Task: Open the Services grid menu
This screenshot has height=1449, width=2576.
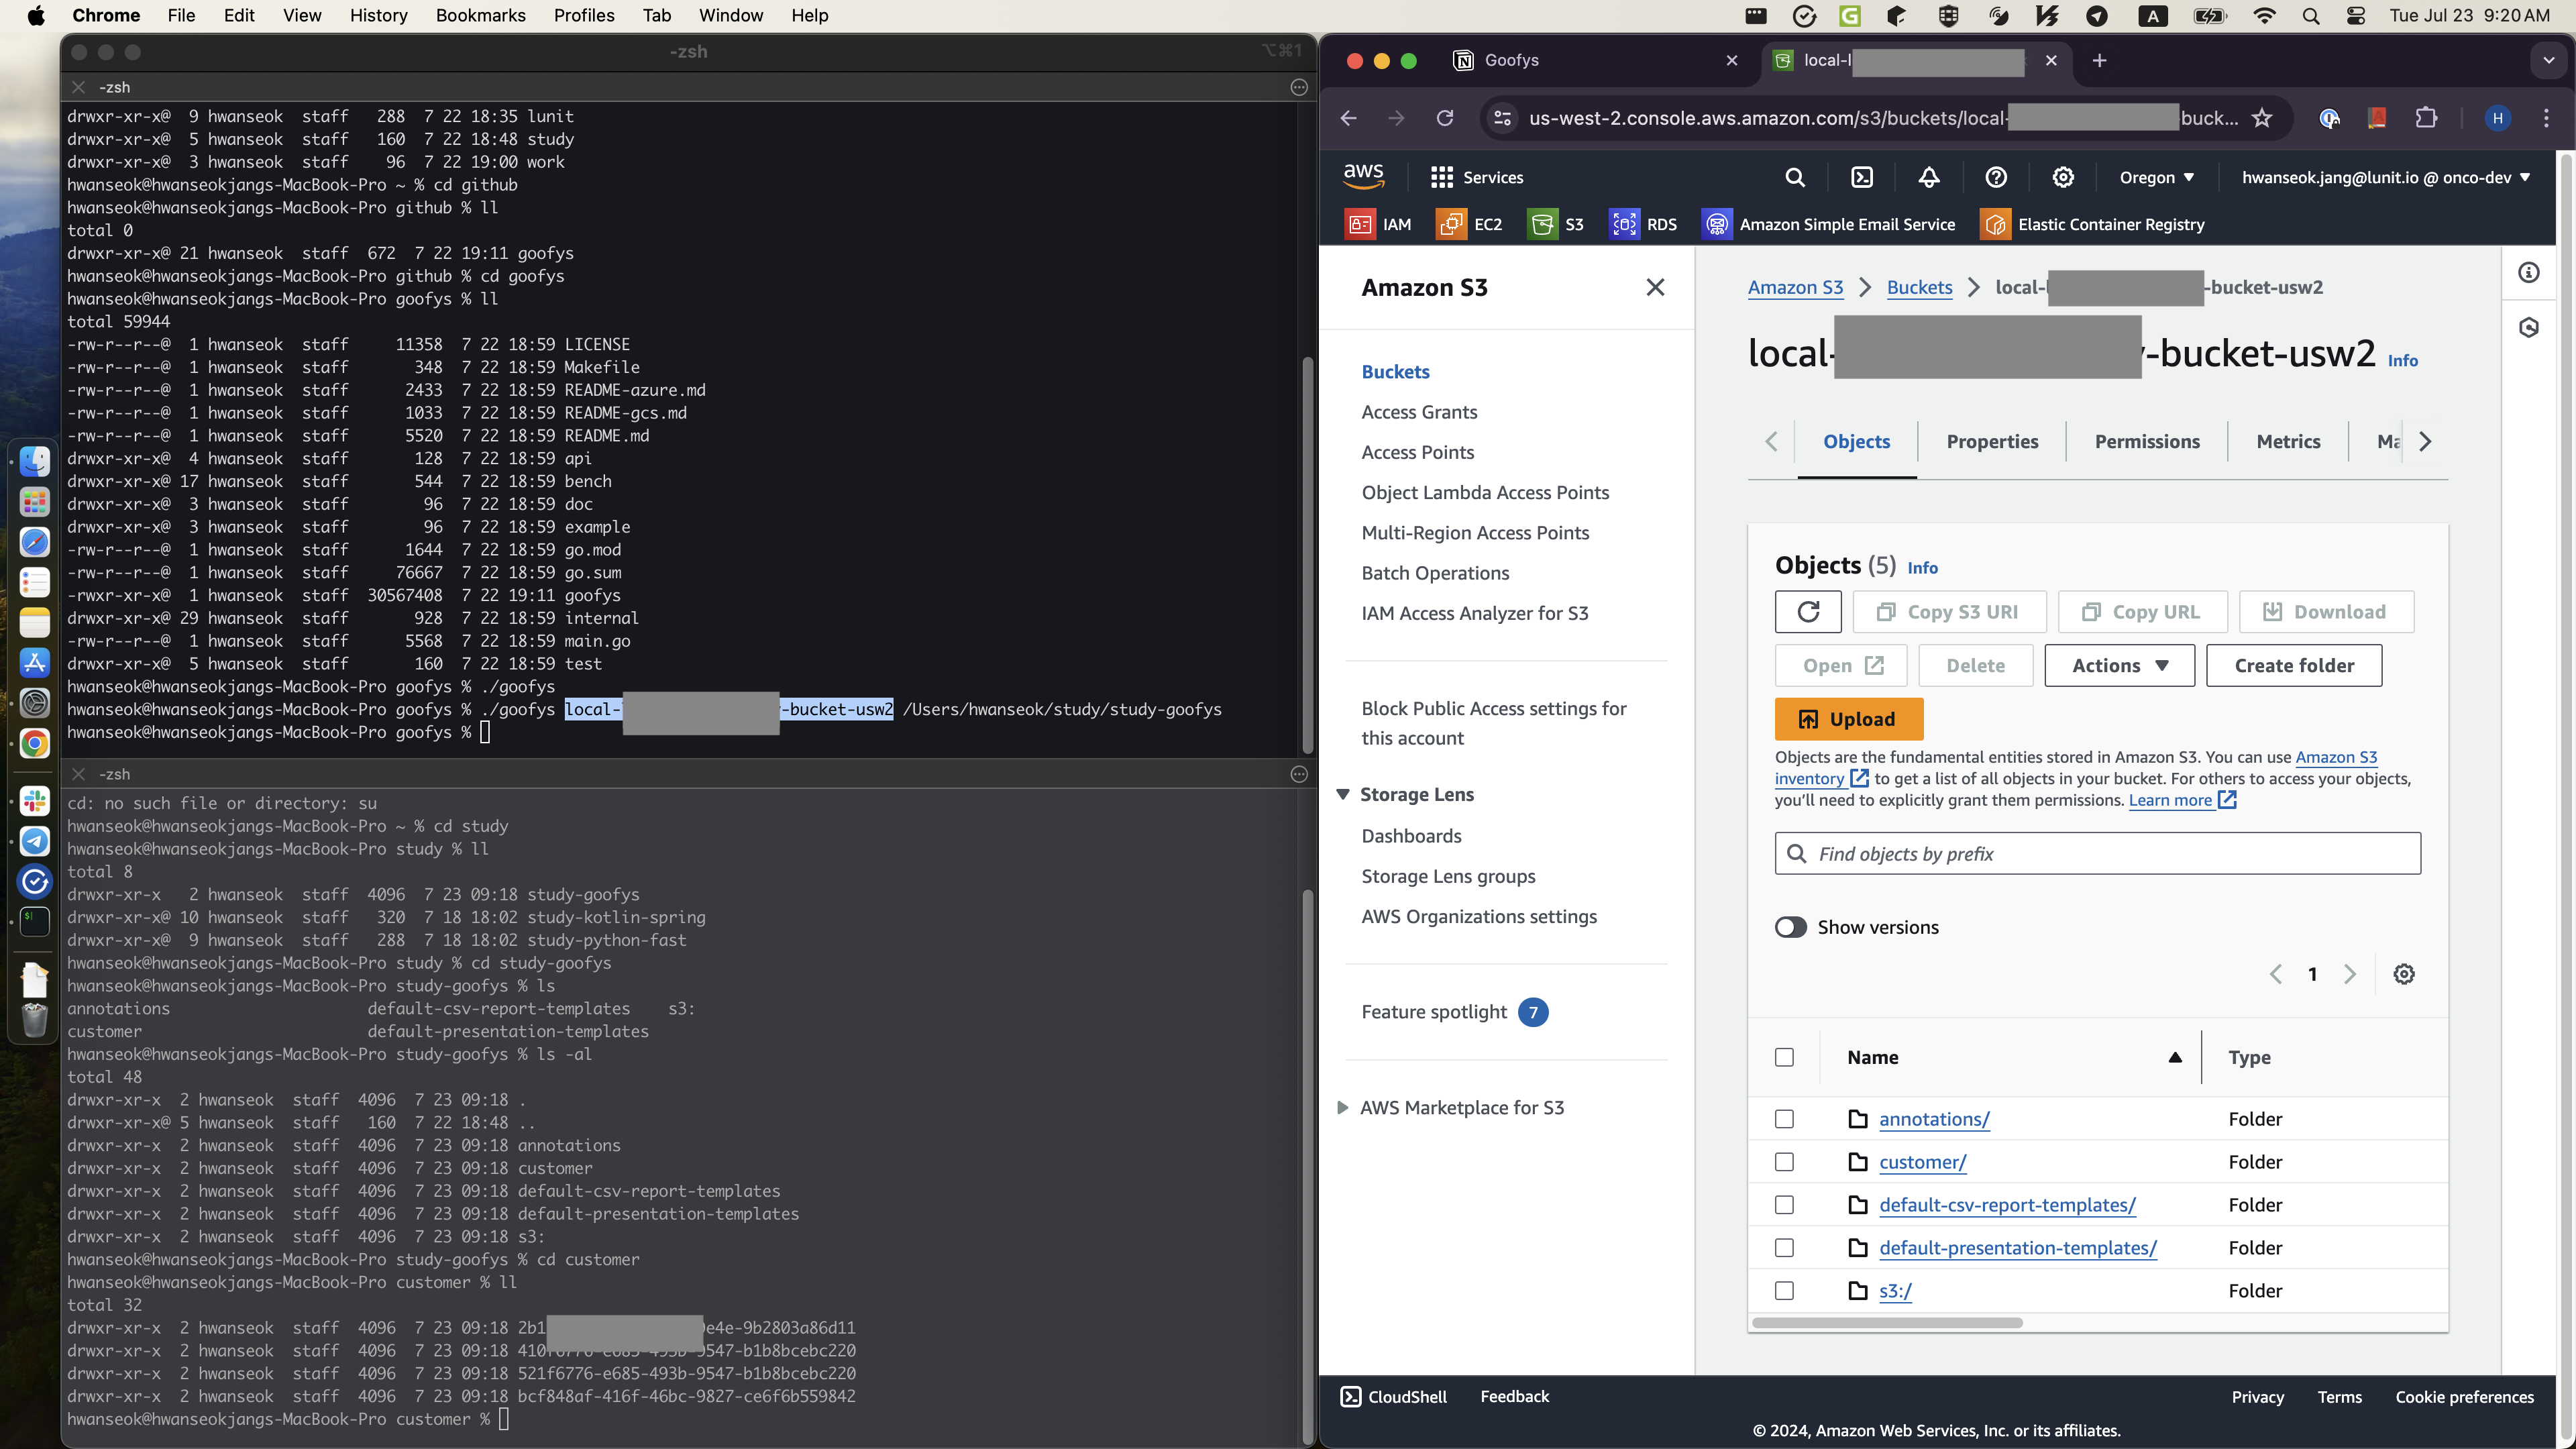Action: 1476,177
